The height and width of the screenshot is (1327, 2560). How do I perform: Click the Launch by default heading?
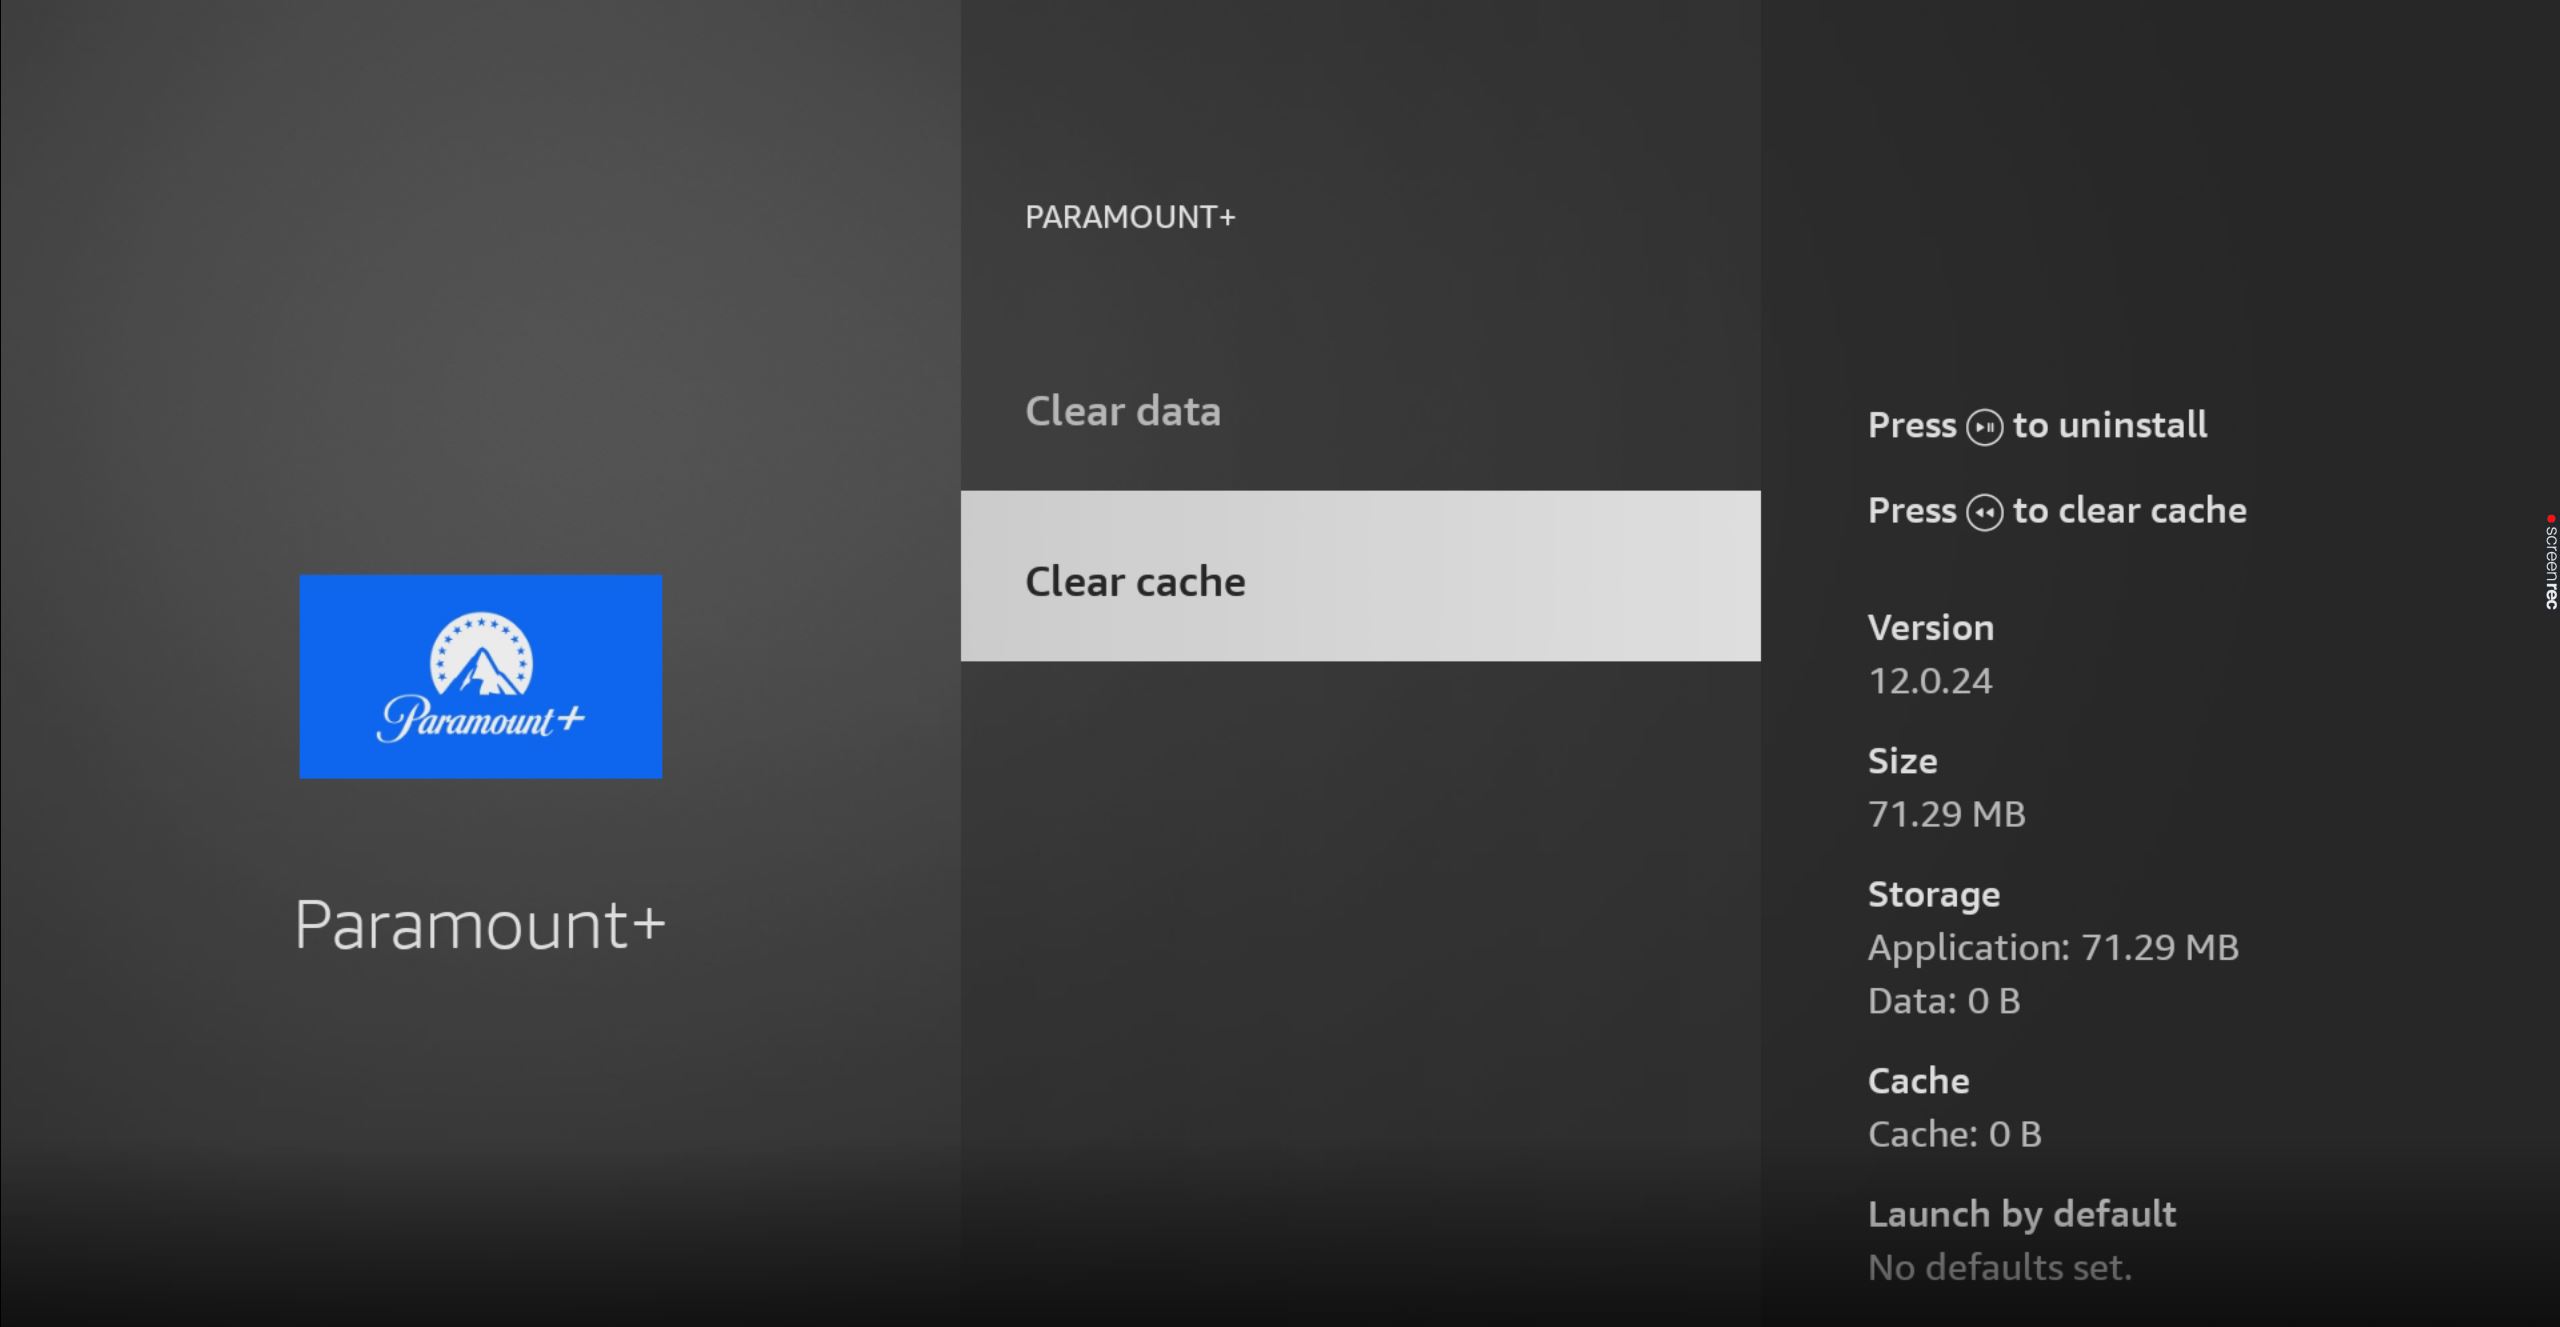pyautogui.click(x=2021, y=1214)
